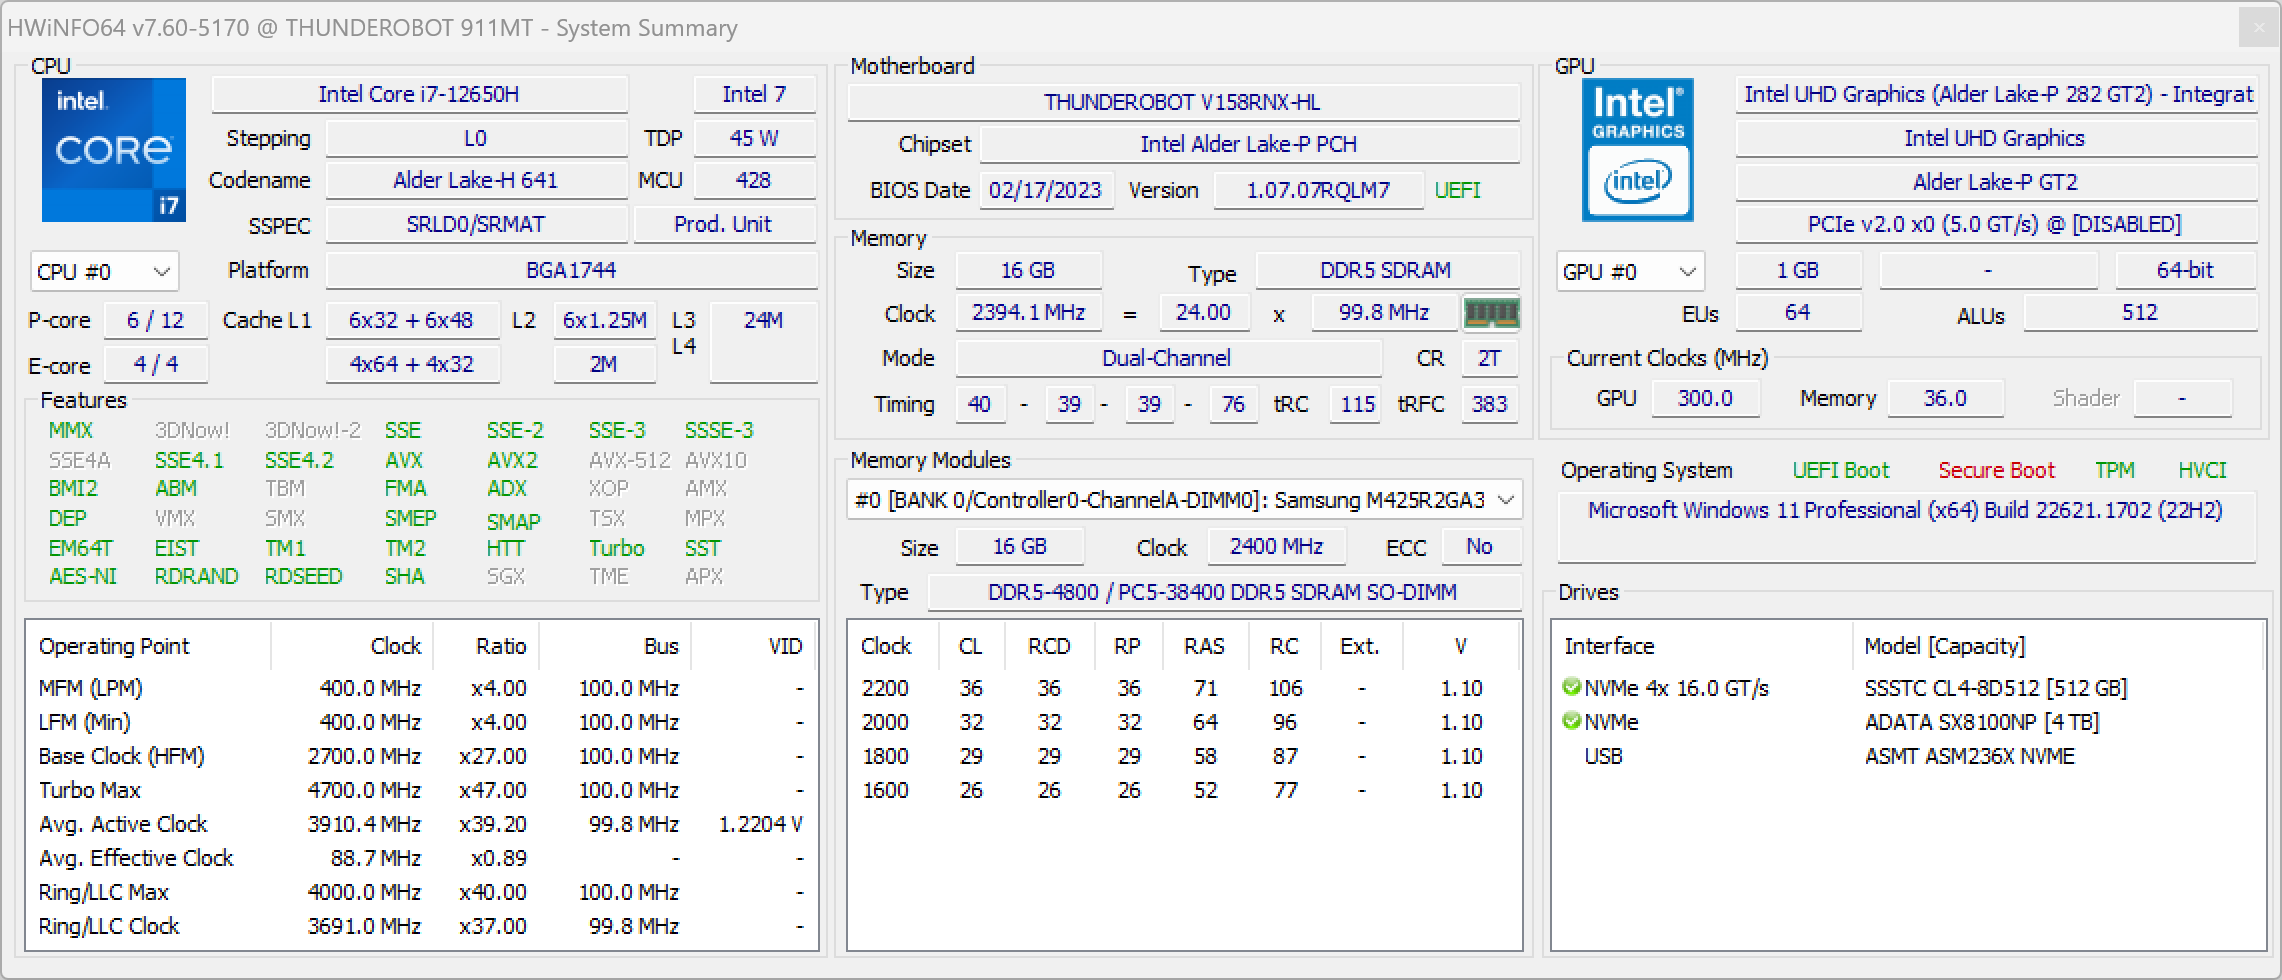
Task: Click green checkmark icon beside NVMe 4x drive
Action: point(1571,688)
